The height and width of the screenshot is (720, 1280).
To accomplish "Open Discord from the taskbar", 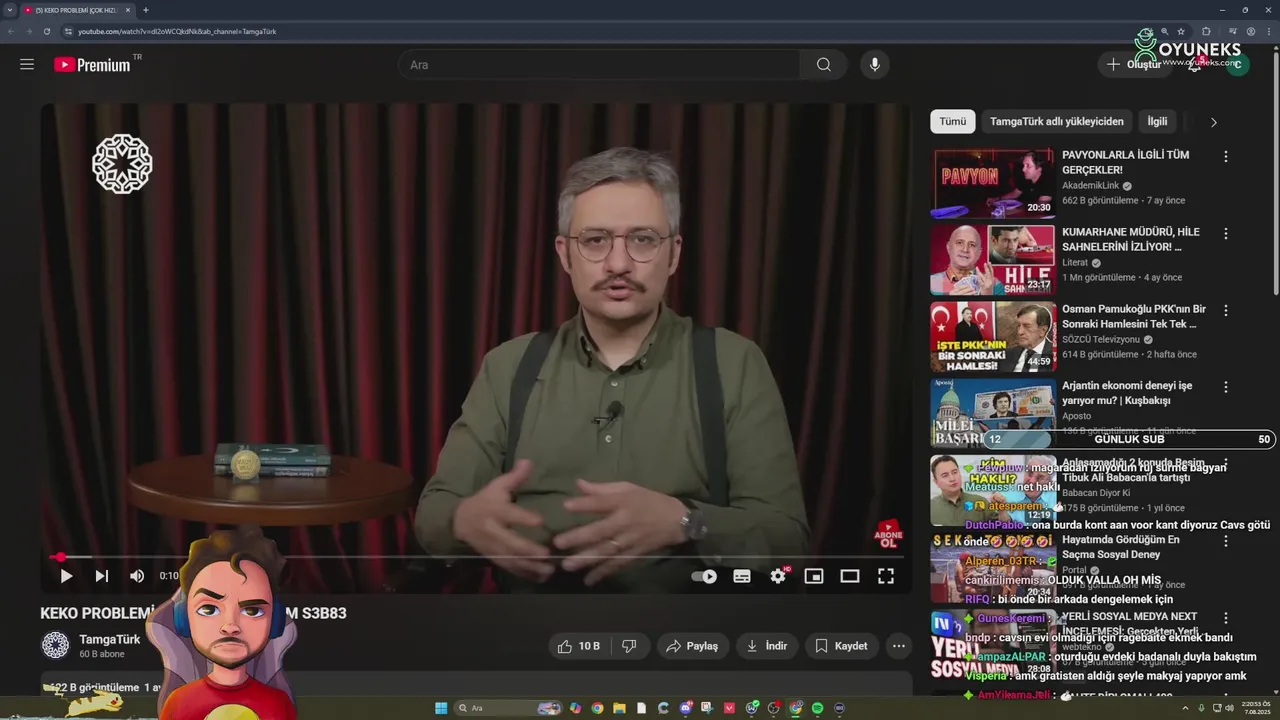I will coord(686,708).
